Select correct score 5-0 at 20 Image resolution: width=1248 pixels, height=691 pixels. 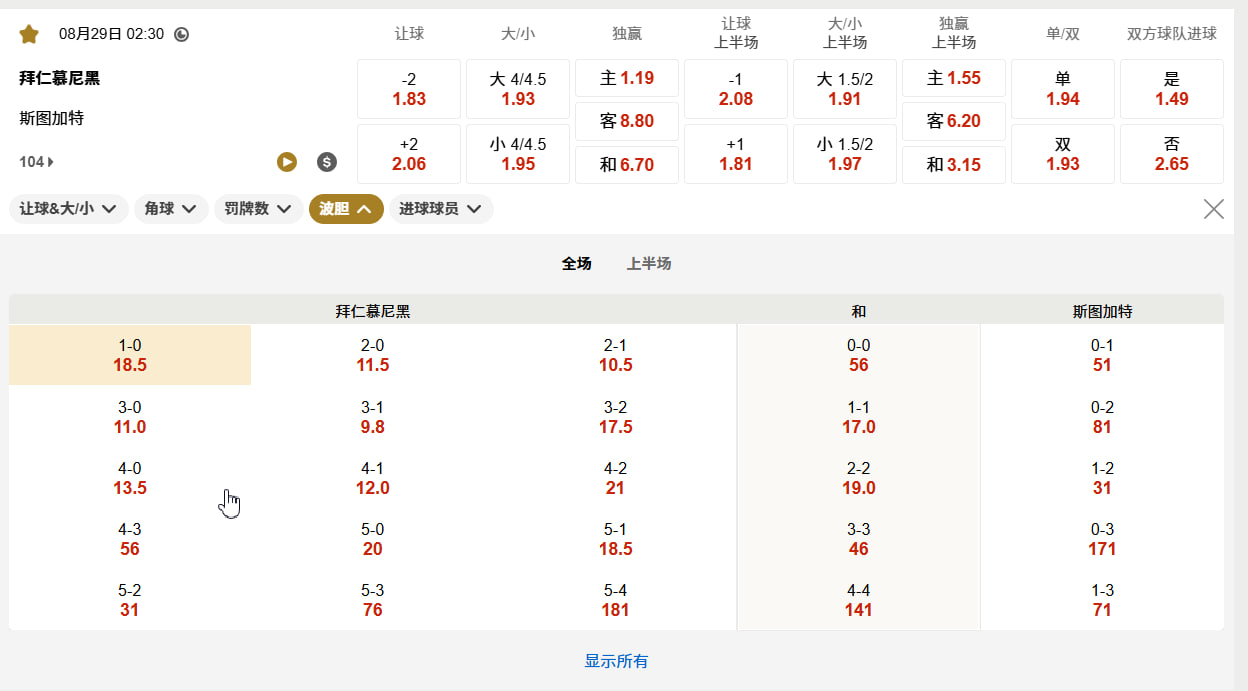373,539
